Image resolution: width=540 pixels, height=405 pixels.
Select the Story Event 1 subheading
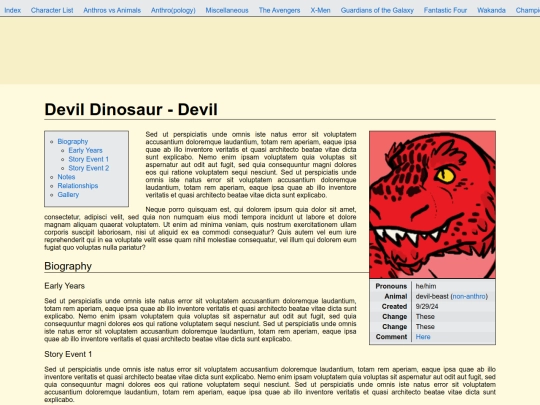pyautogui.click(x=68, y=354)
